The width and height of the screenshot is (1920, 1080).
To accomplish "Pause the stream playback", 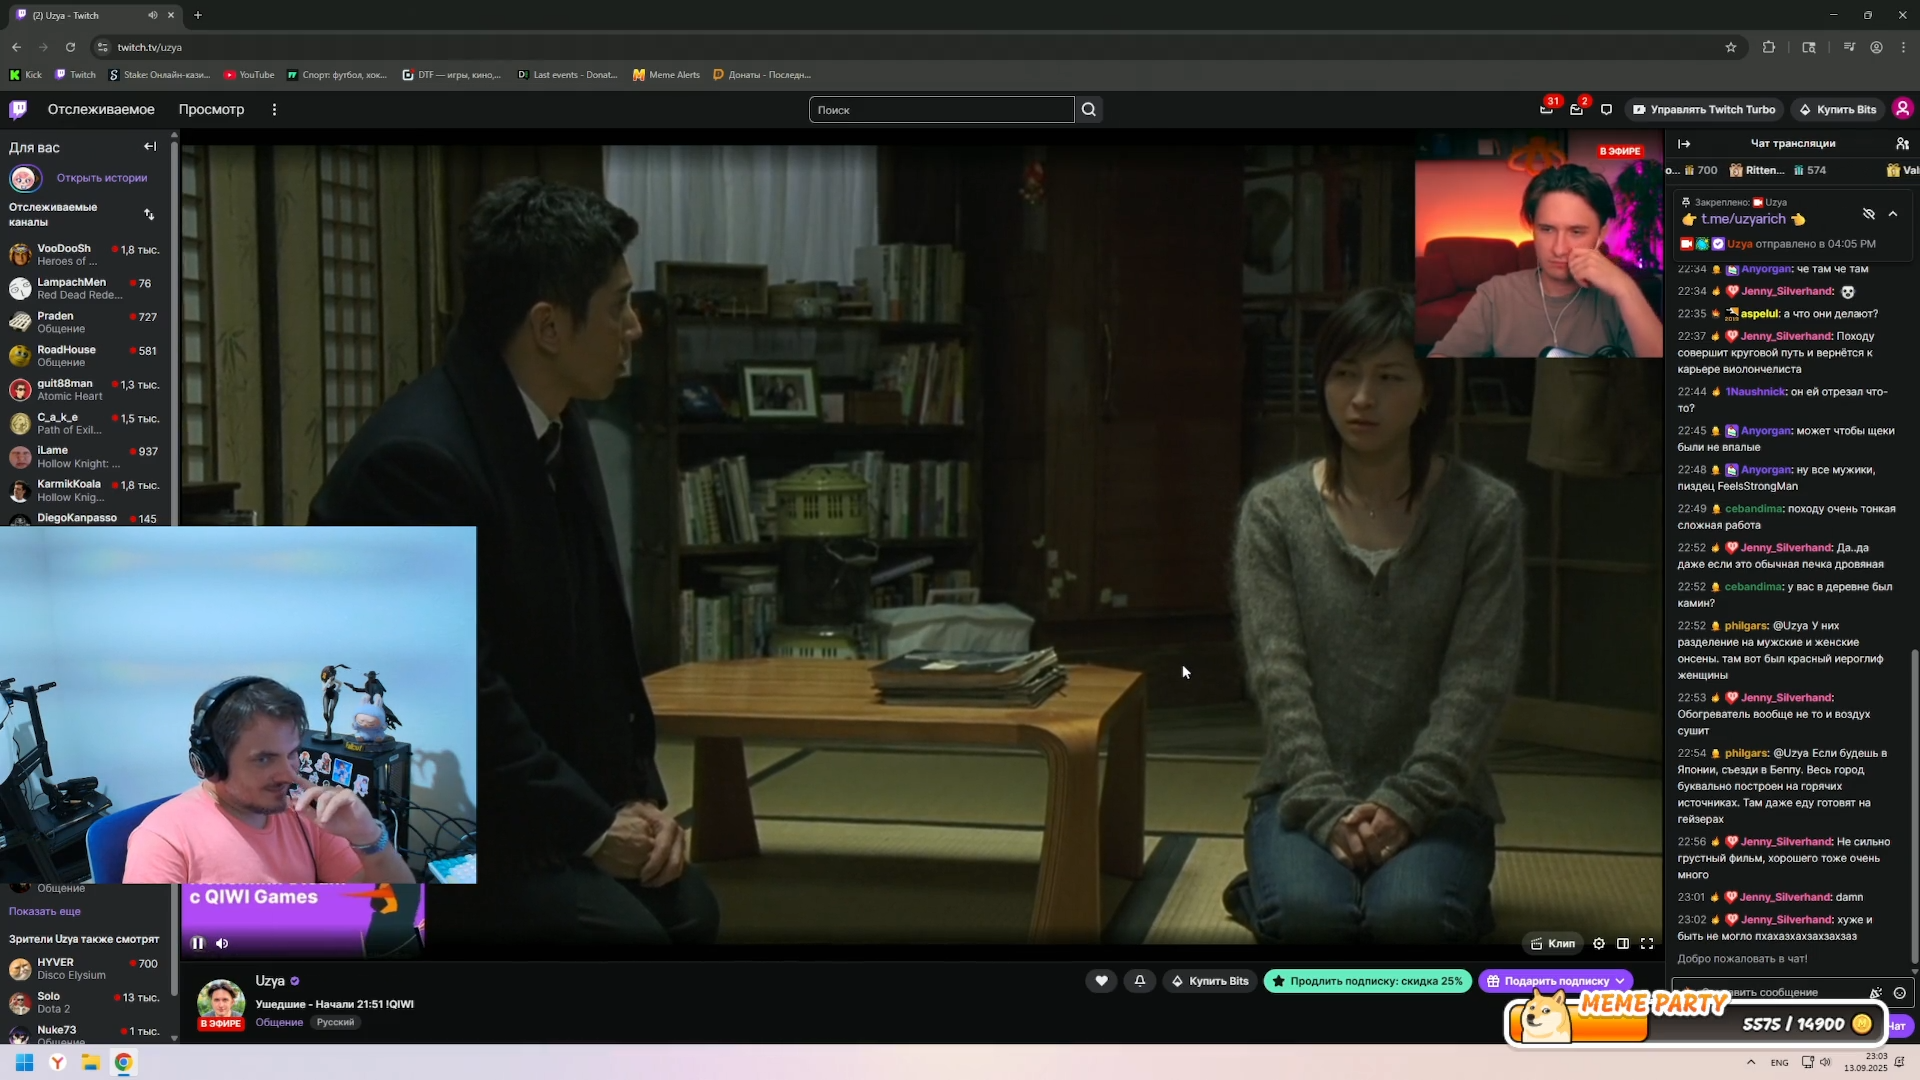I will click(198, 943).
